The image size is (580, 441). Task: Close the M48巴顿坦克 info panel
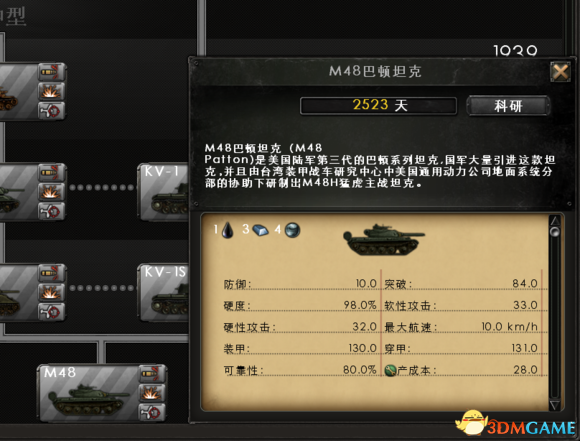tap(560, 72)
